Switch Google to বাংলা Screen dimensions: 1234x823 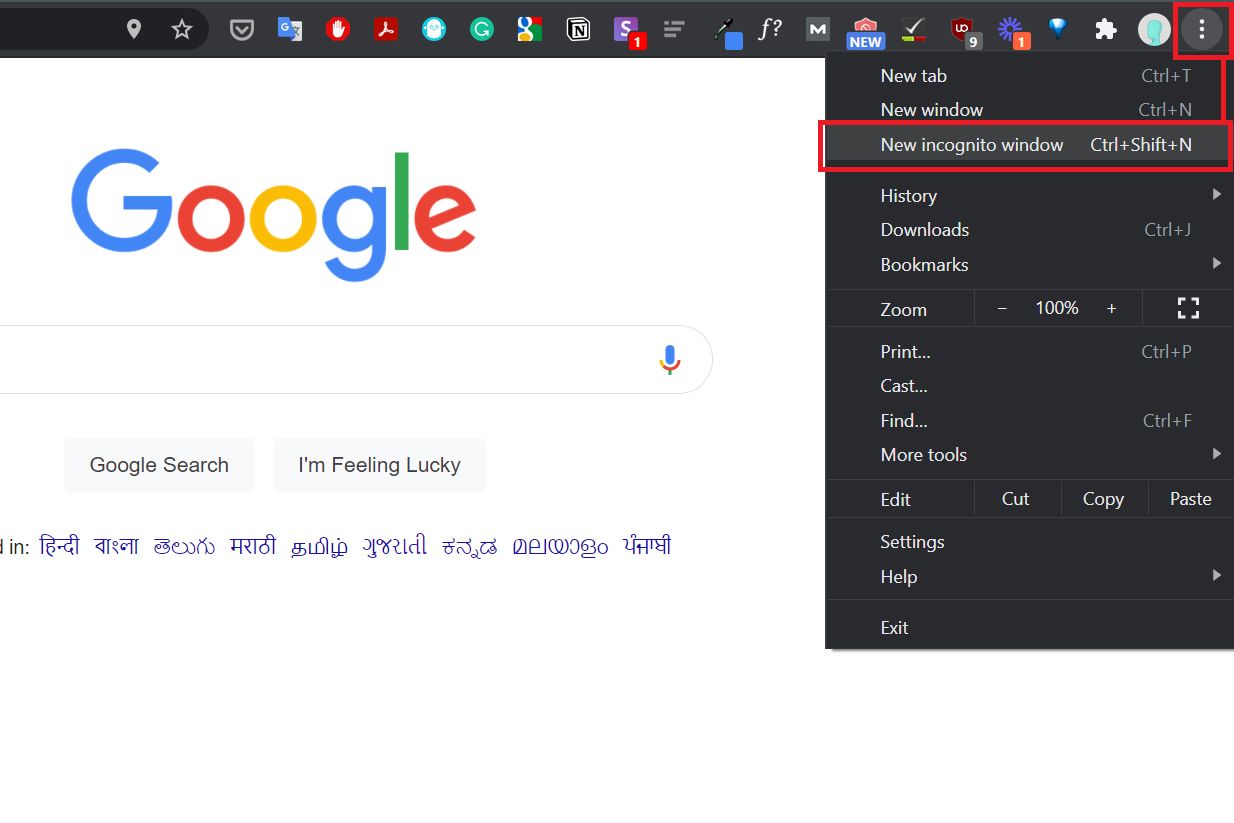click(117, 546)
